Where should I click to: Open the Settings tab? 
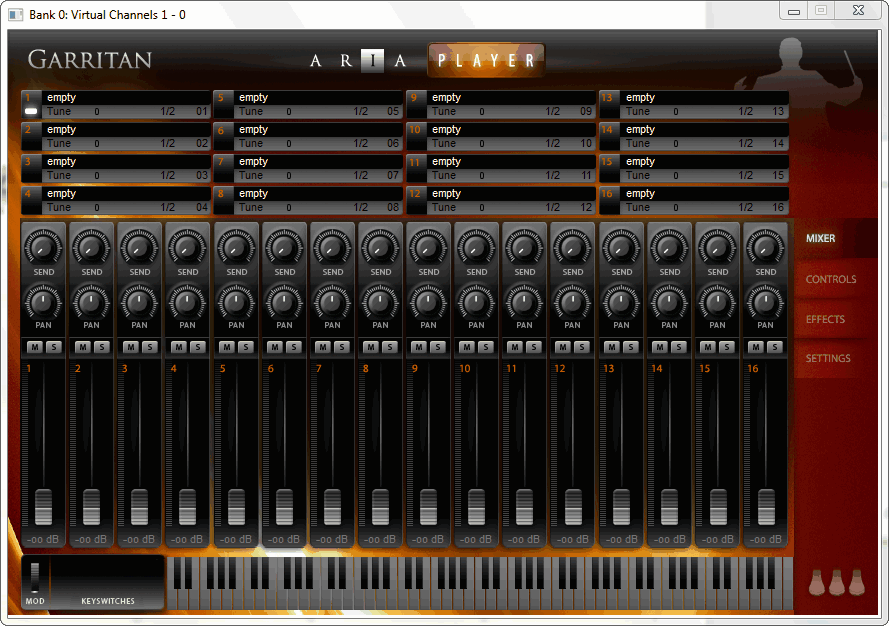click(828, 358)
